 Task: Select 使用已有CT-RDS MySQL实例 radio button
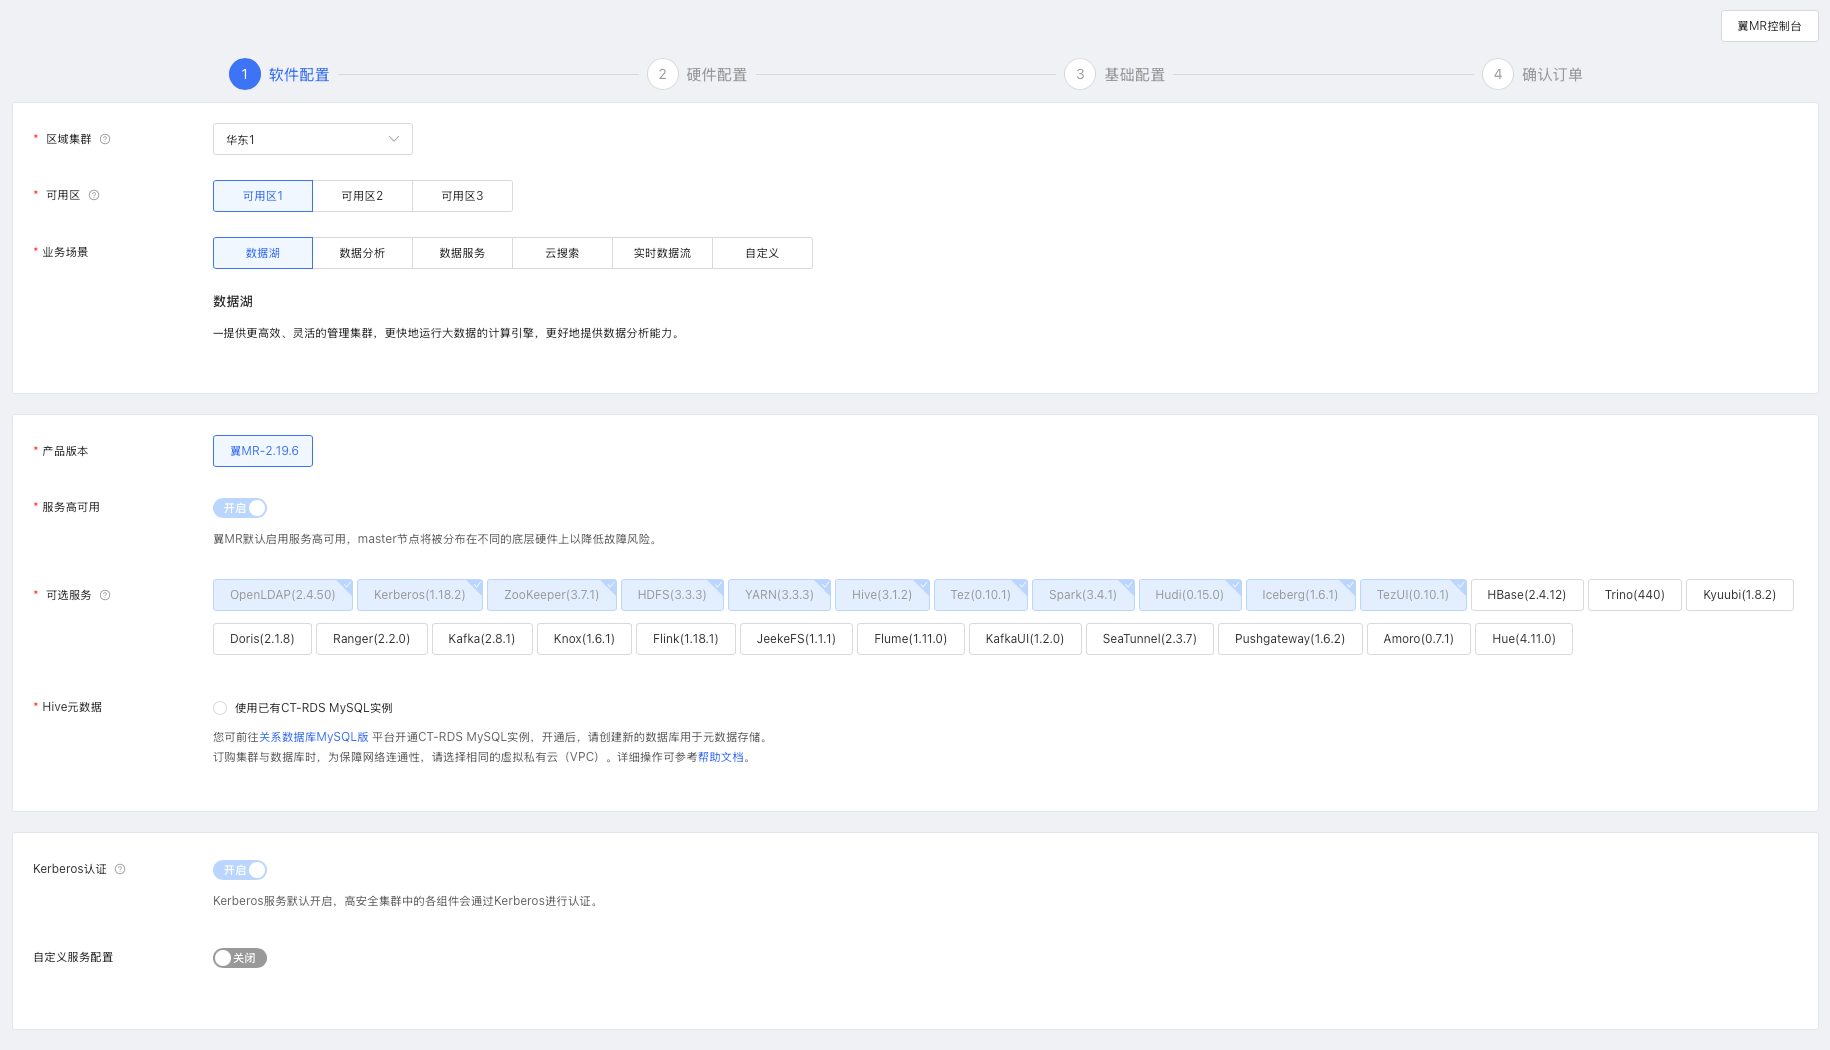[220, 708]
